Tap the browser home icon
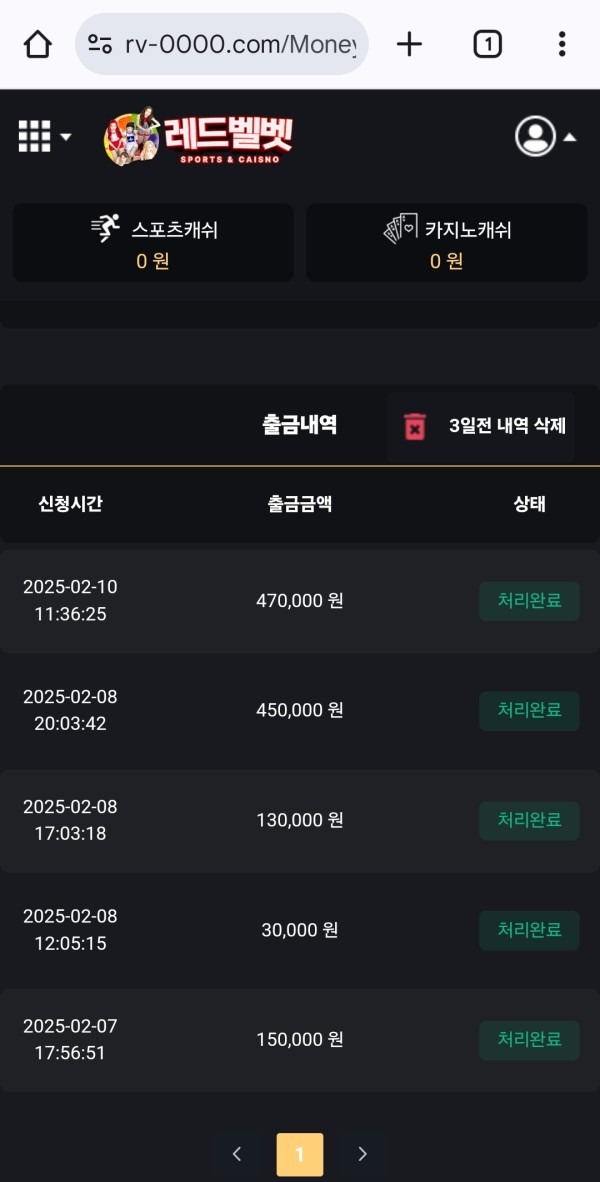The image size is (600, 1182). click(37, 44)
